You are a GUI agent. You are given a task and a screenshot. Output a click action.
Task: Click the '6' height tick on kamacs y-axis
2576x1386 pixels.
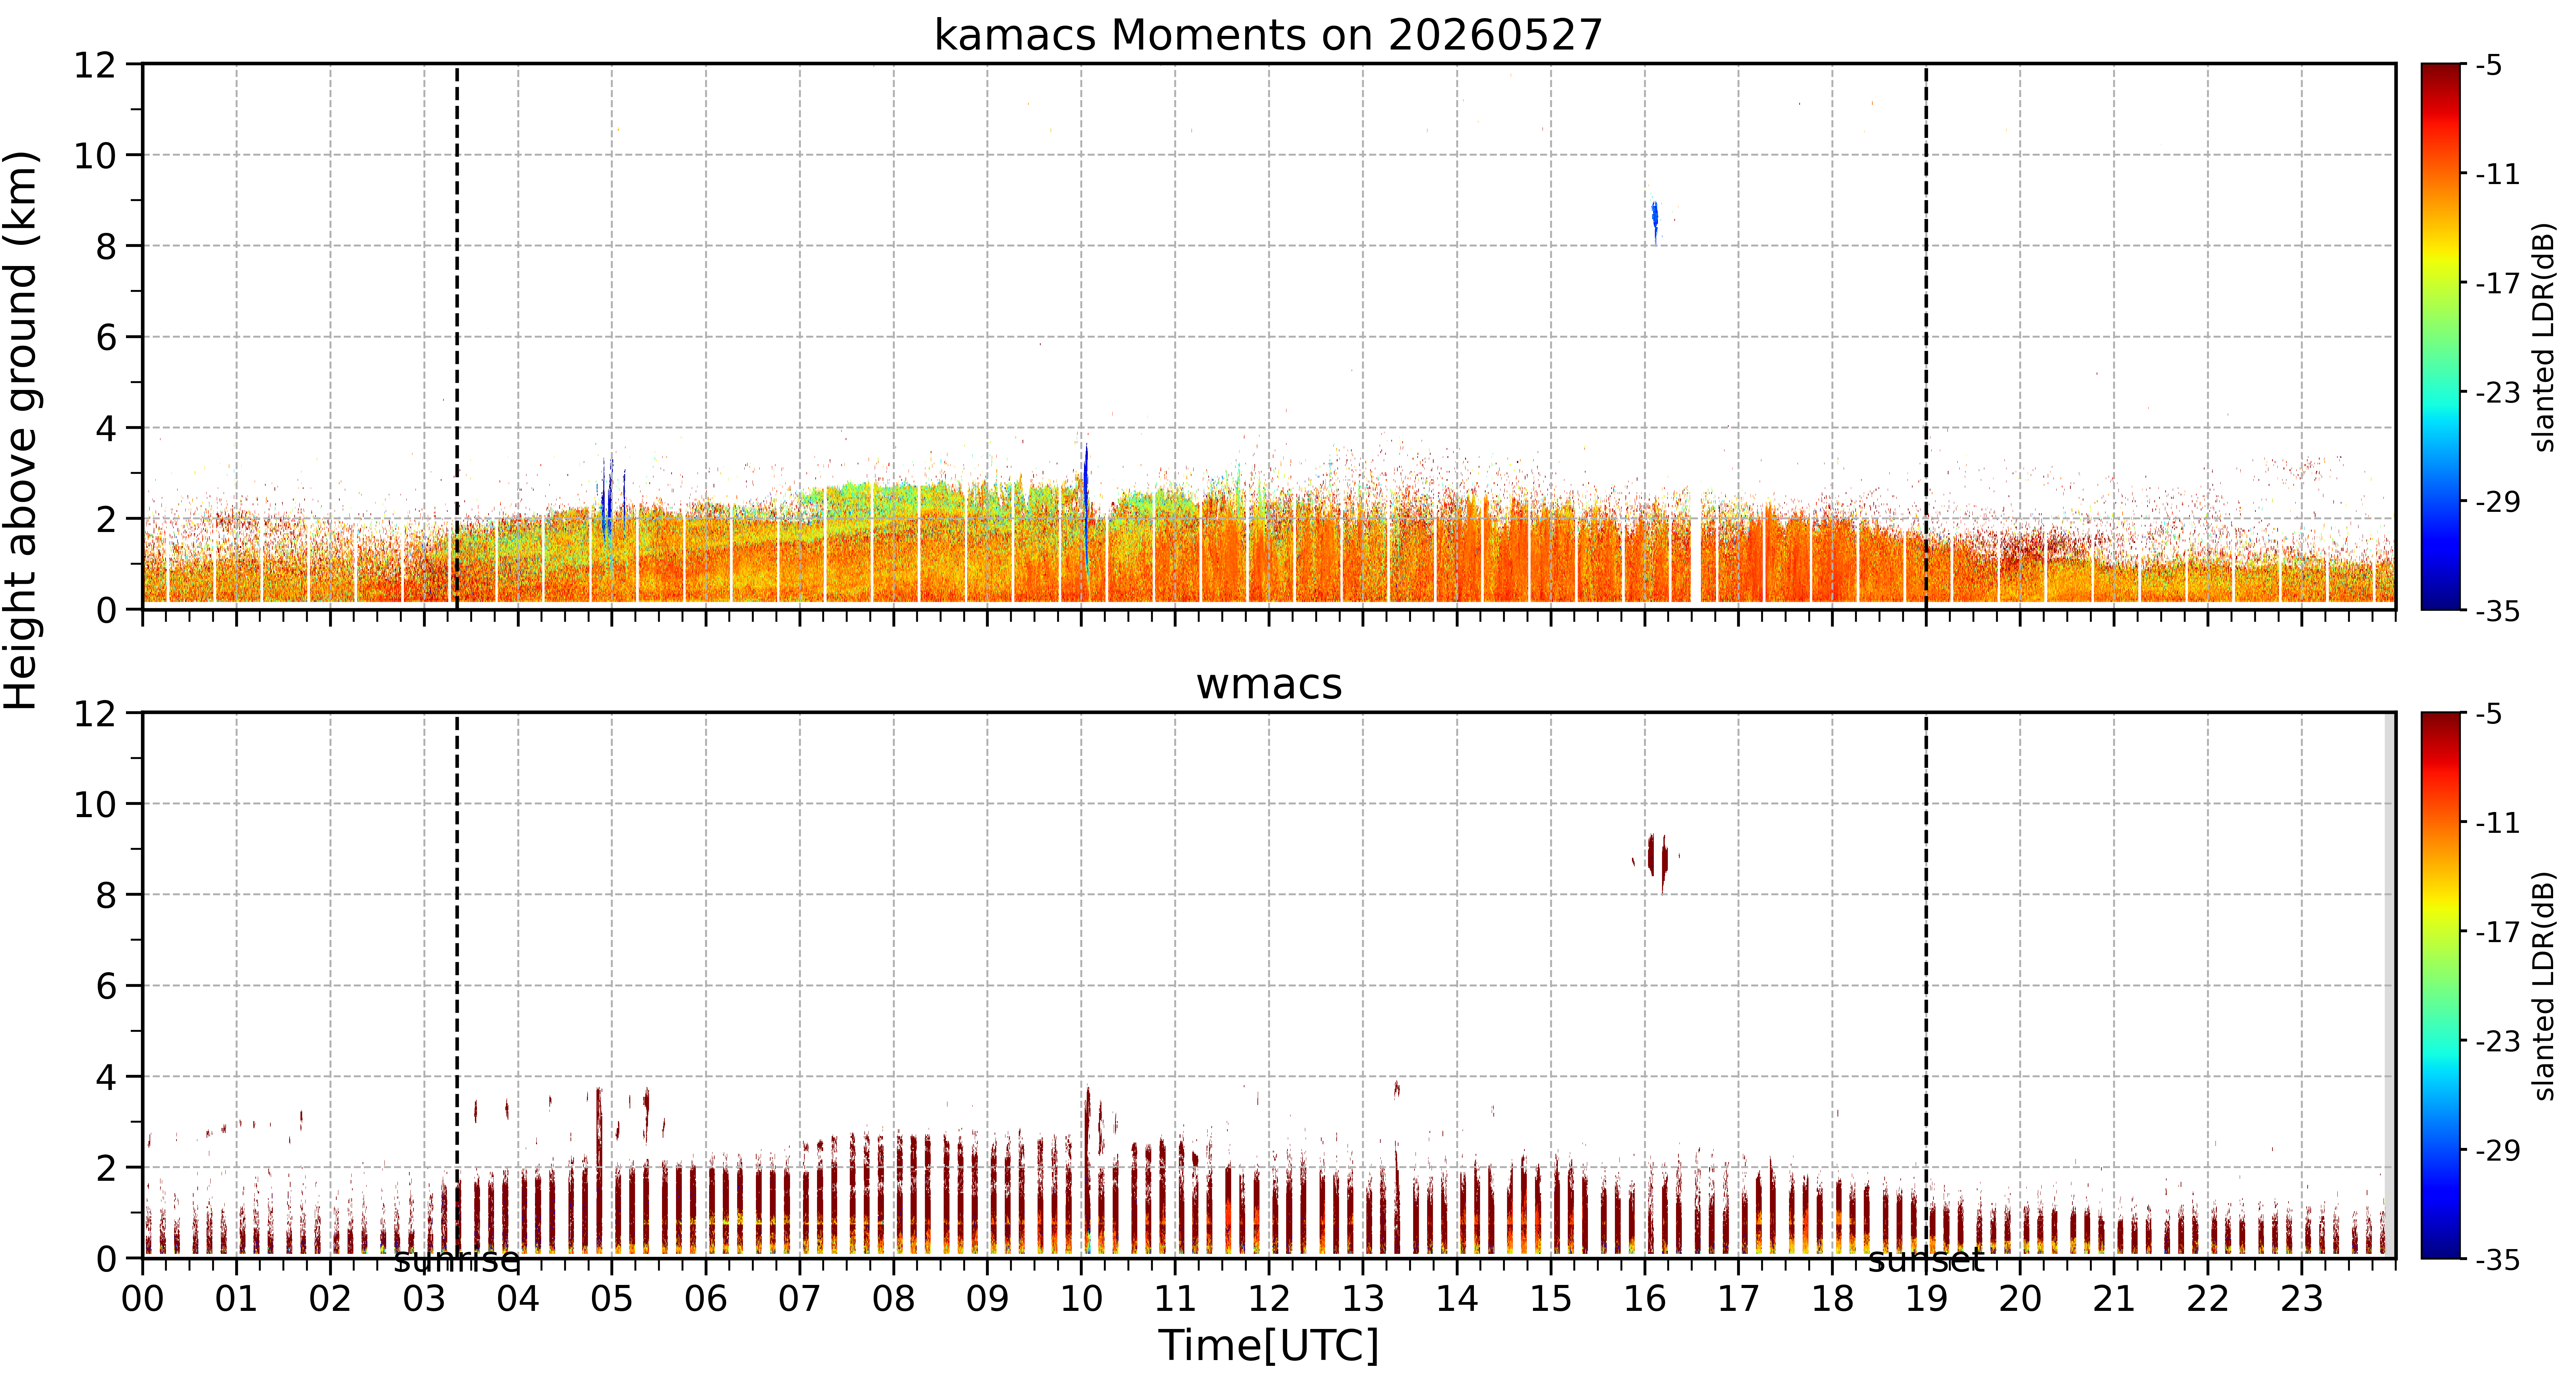(106, 338)
